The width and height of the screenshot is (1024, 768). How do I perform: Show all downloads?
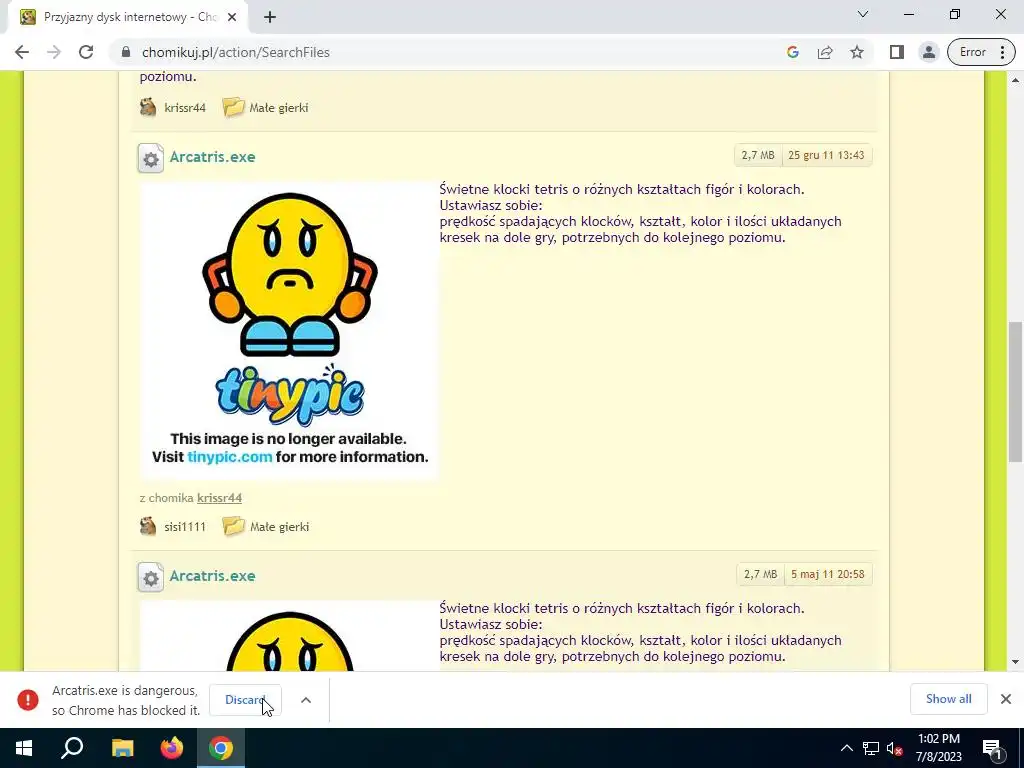click(948, 699)
